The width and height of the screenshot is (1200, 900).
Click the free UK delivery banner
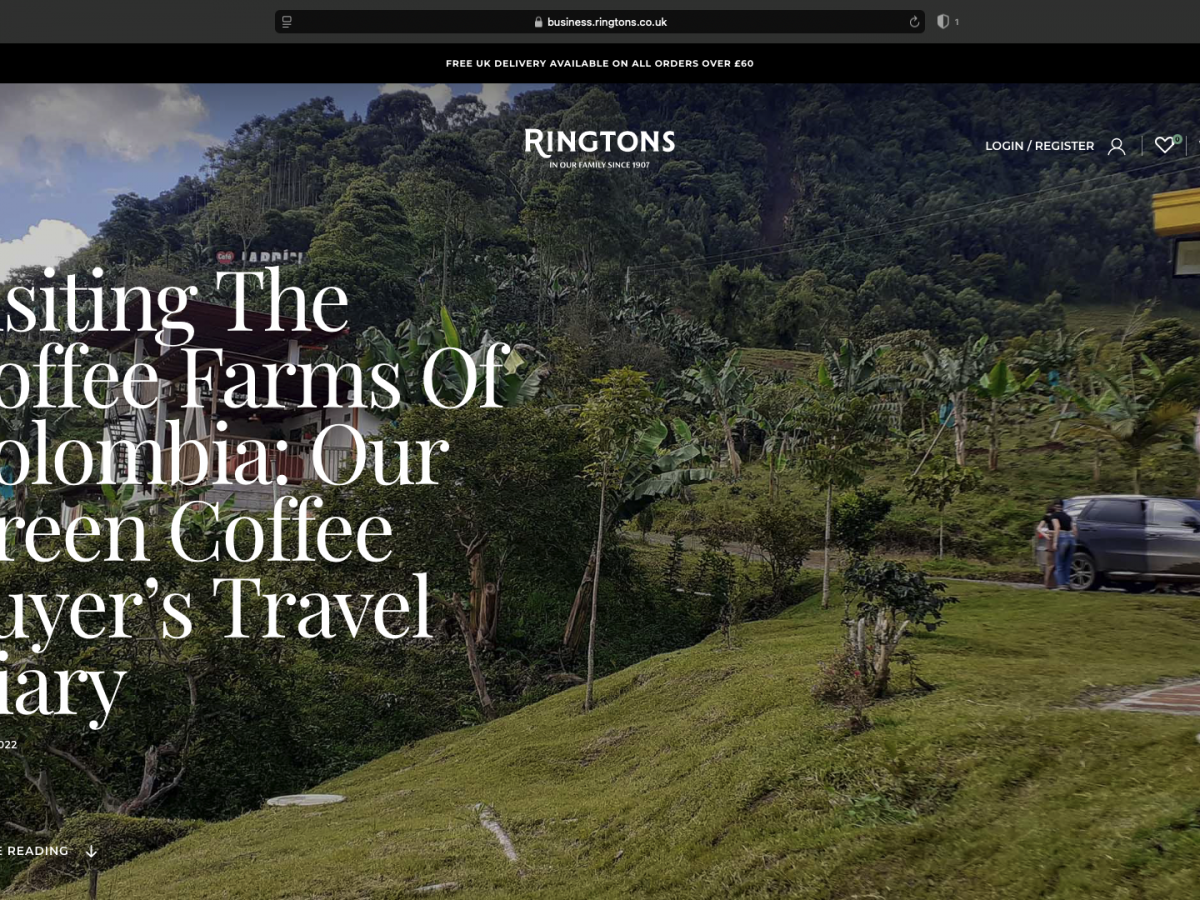coord(600,63)
